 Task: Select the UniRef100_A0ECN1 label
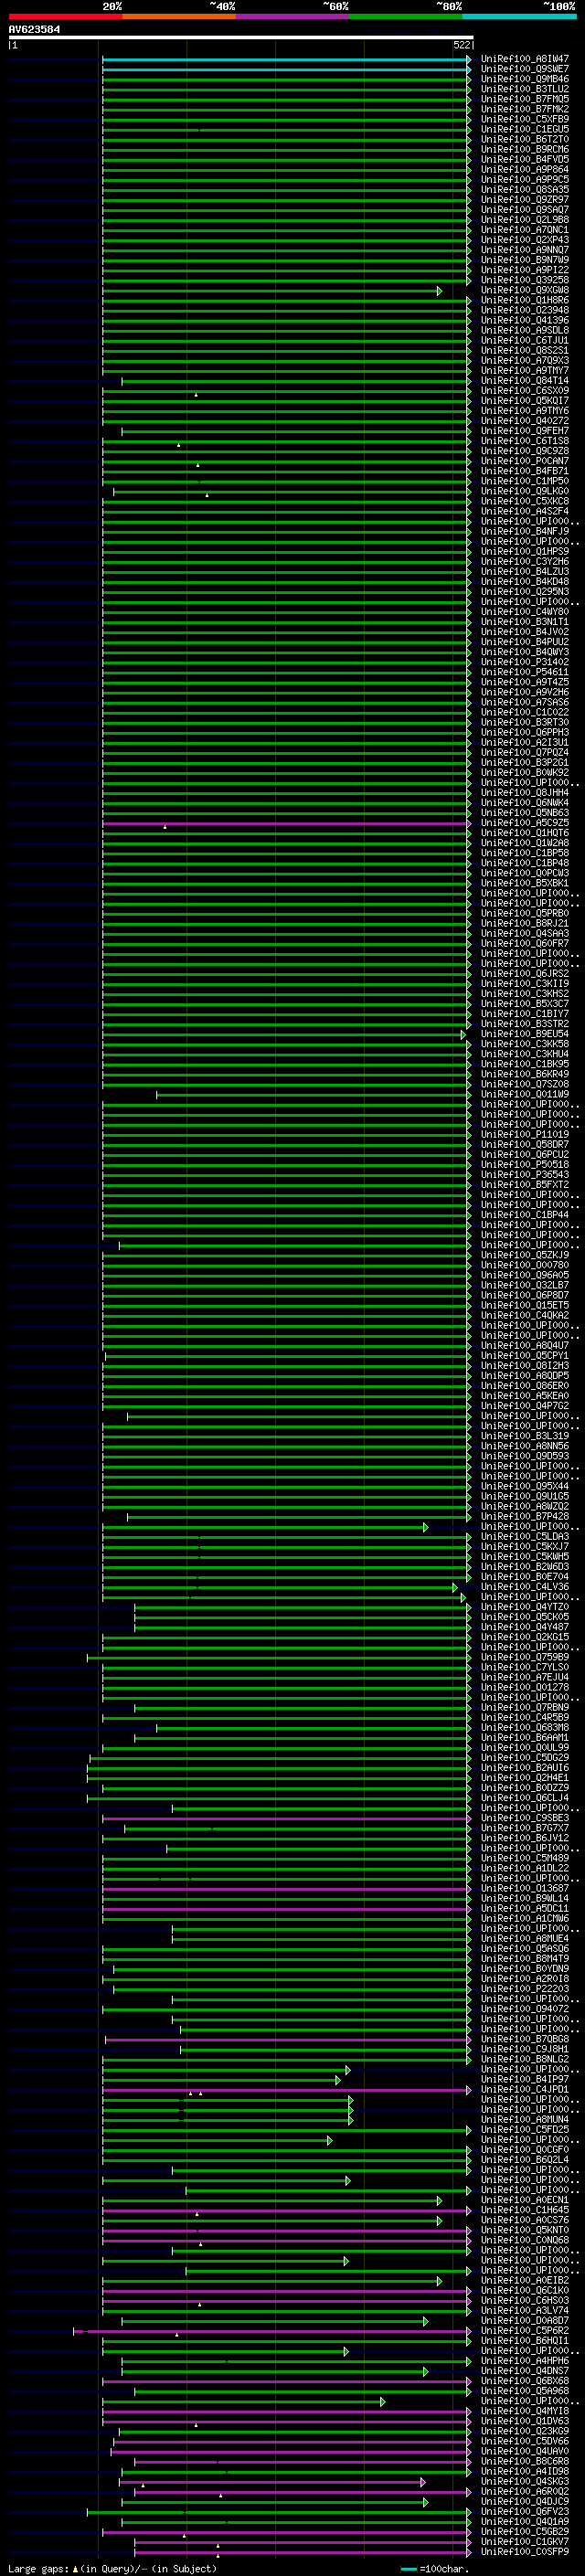(524, 2199)
